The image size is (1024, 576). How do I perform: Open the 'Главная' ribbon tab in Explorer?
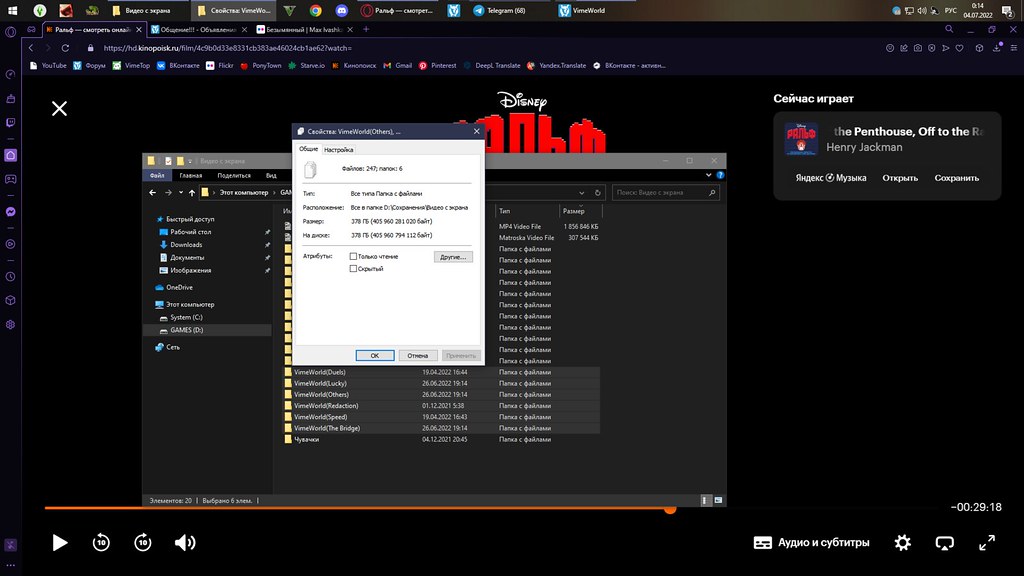190,175
